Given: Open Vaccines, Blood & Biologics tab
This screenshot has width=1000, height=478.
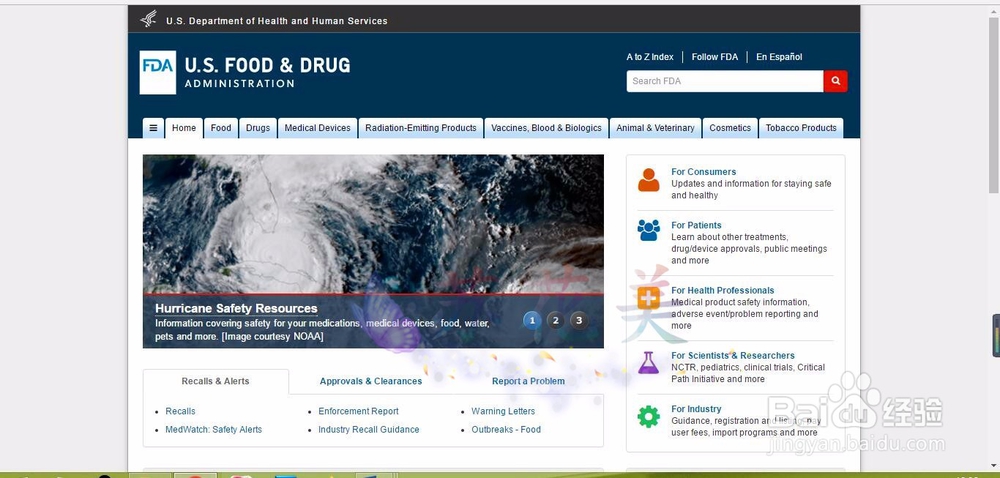Looking at the screenshot, I should pyautogui.click(x=547, y=128).
